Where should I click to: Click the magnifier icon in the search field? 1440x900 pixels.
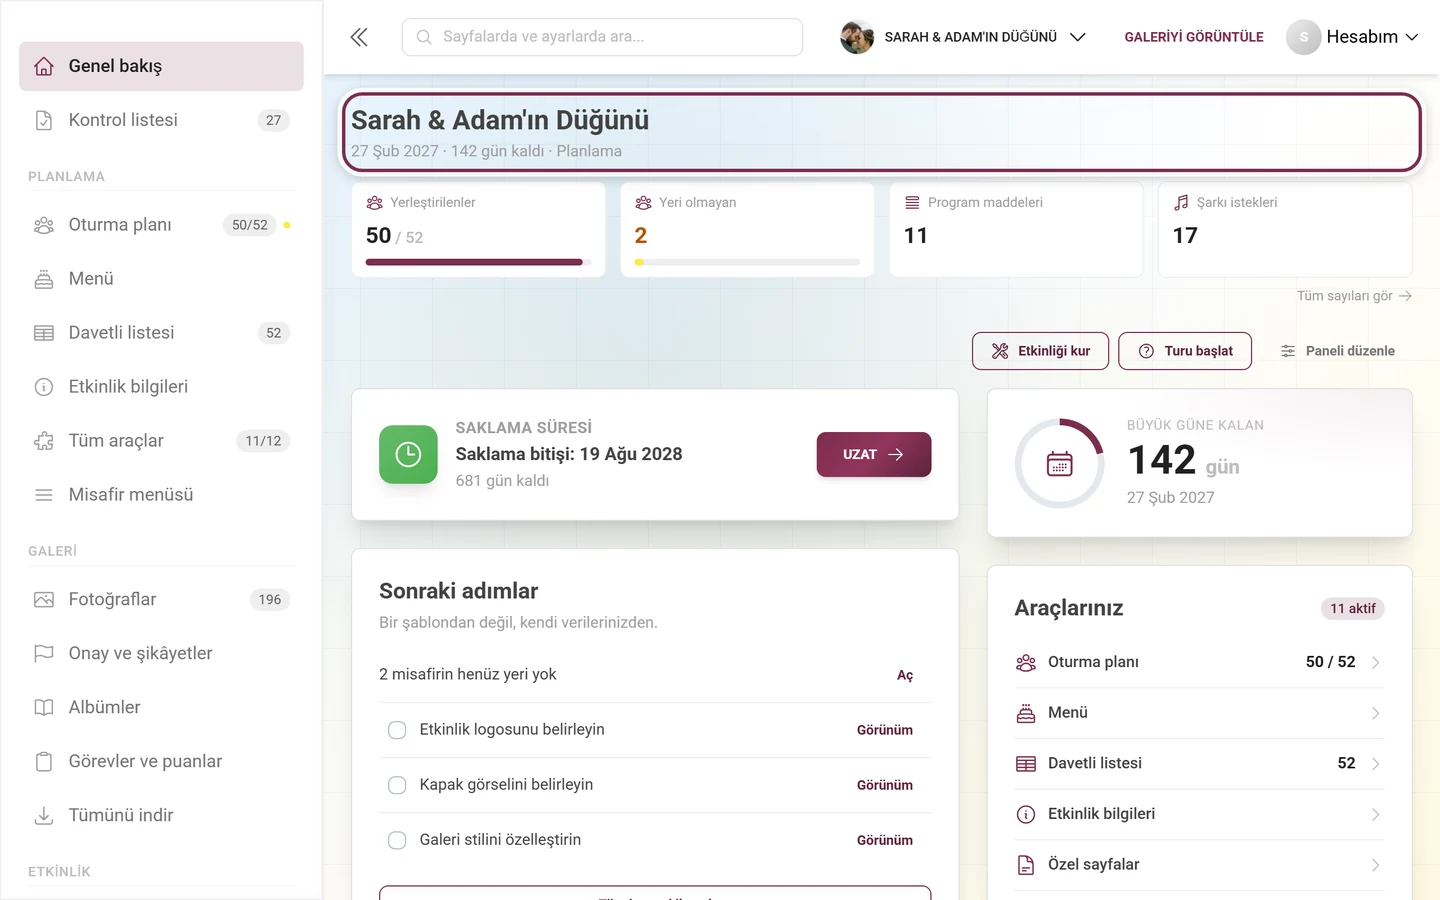pyautogui.click(x=424, y=37)
